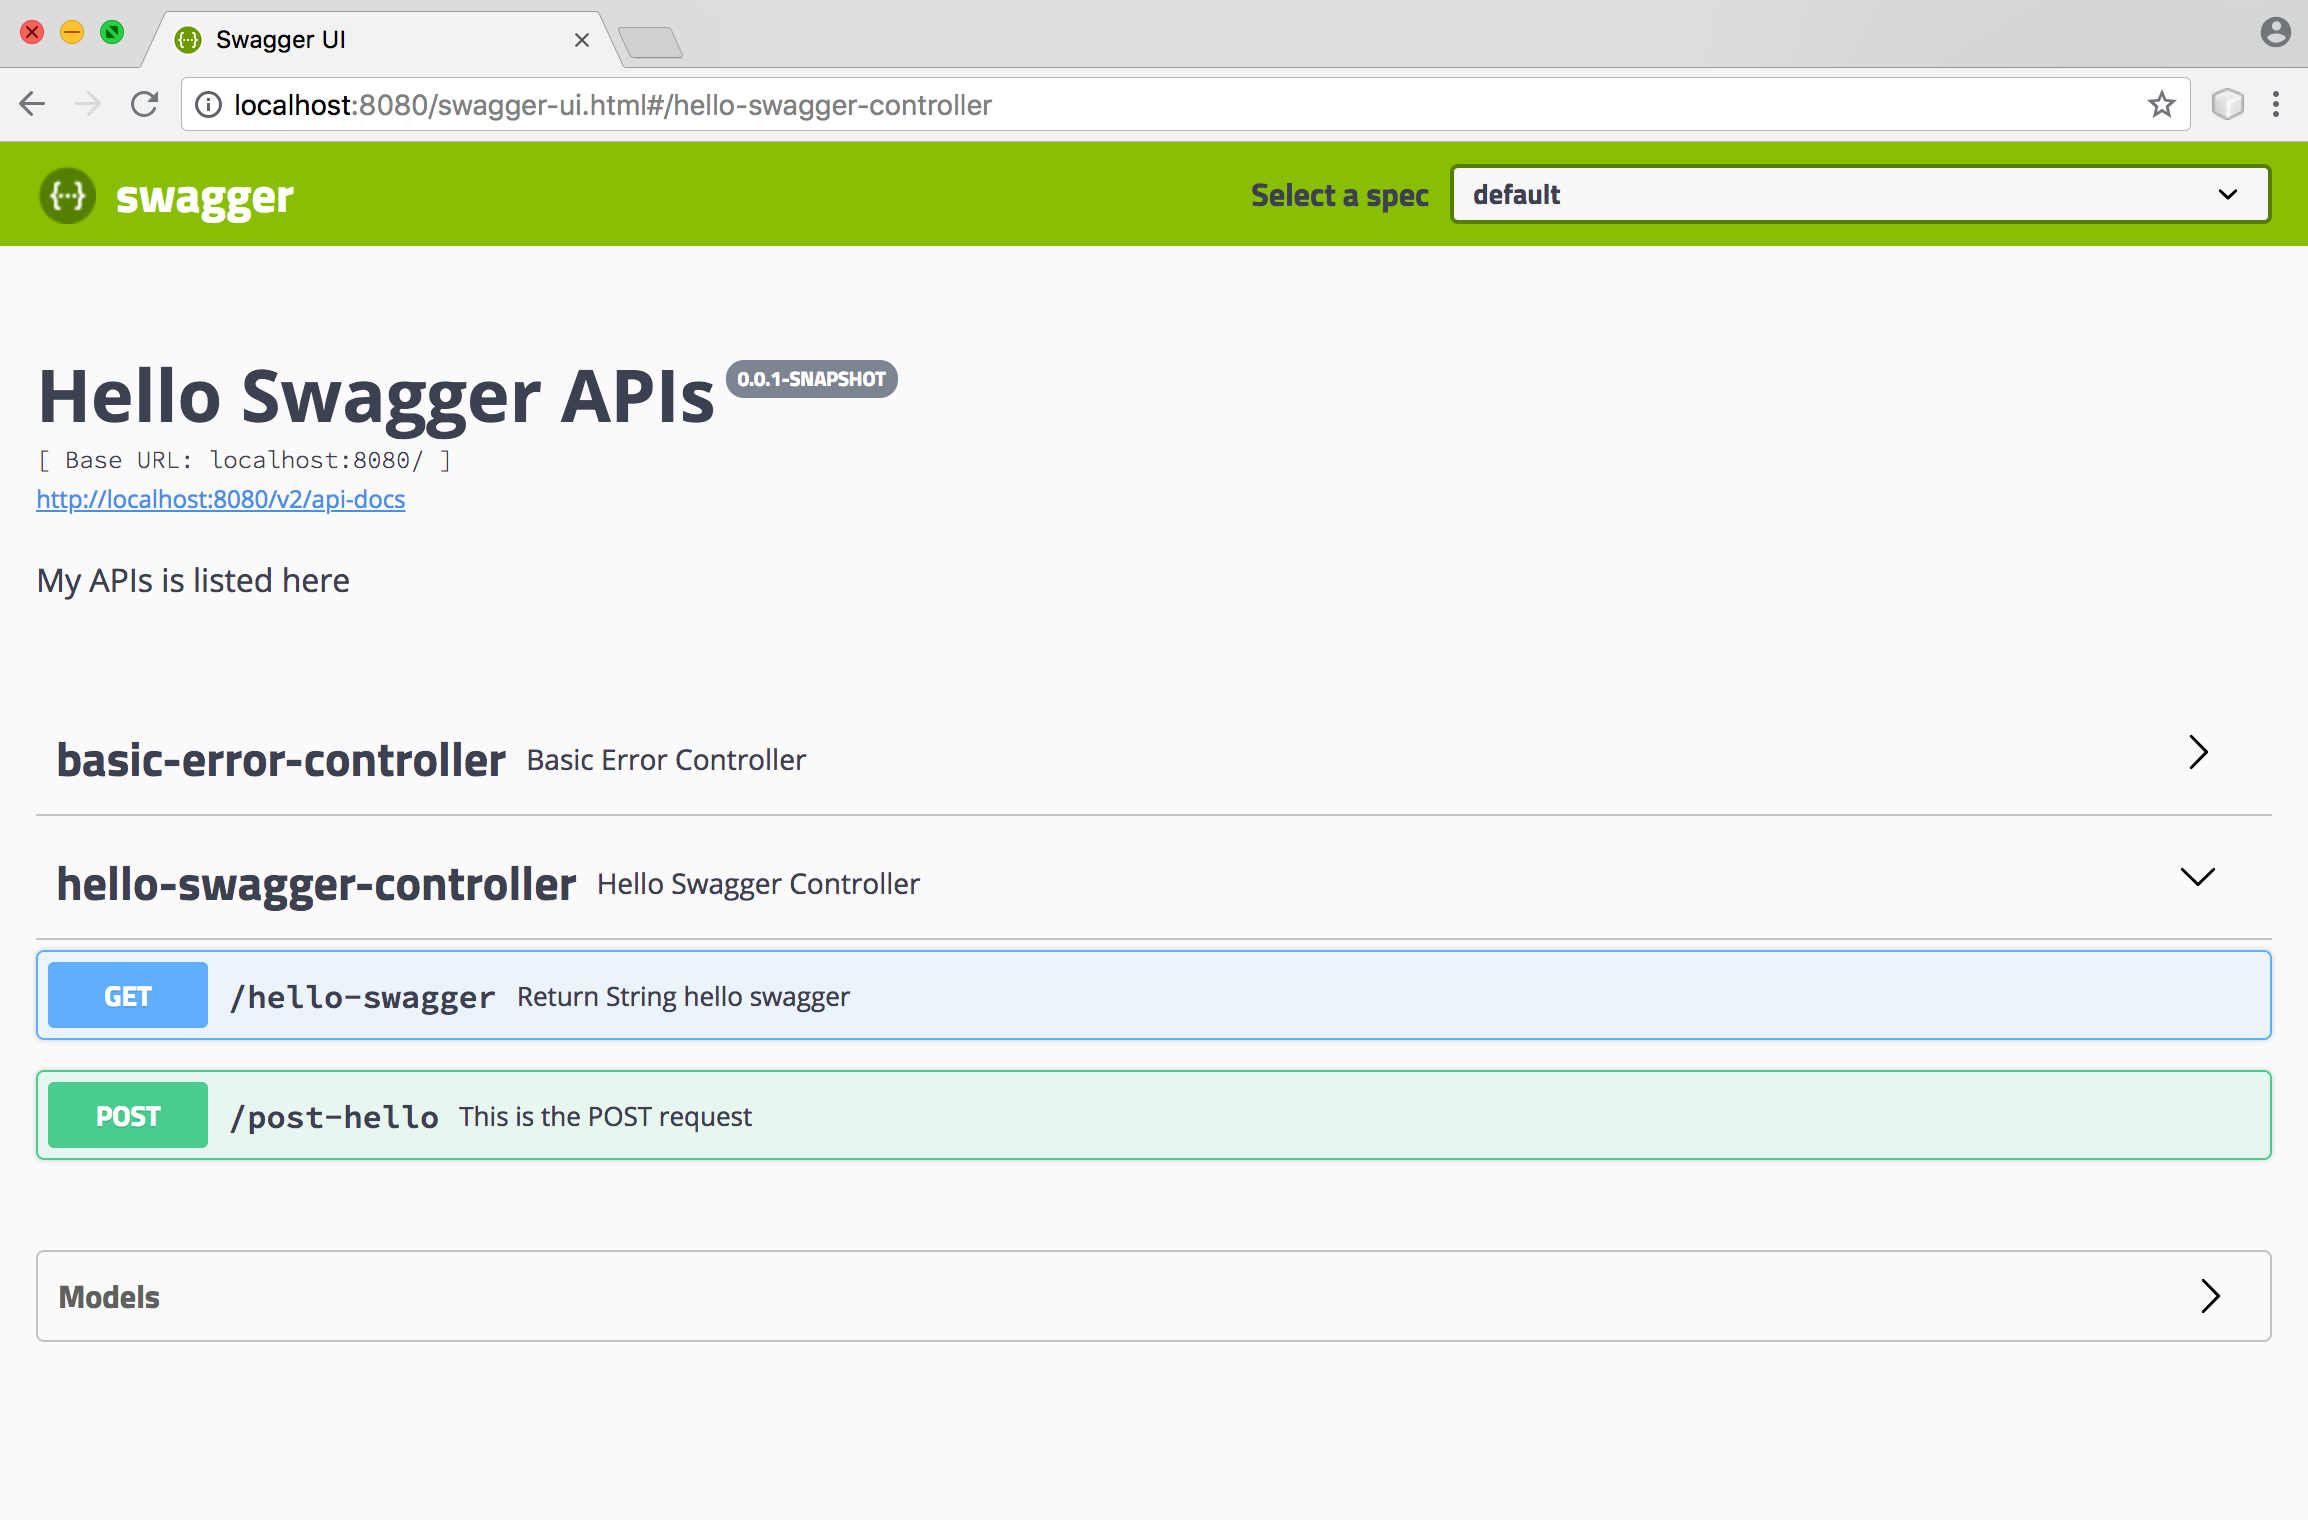This screenshot has width=2308, height=1520.
Task: Click the hello-swagger-controller heading
Action: pos(316,884)
